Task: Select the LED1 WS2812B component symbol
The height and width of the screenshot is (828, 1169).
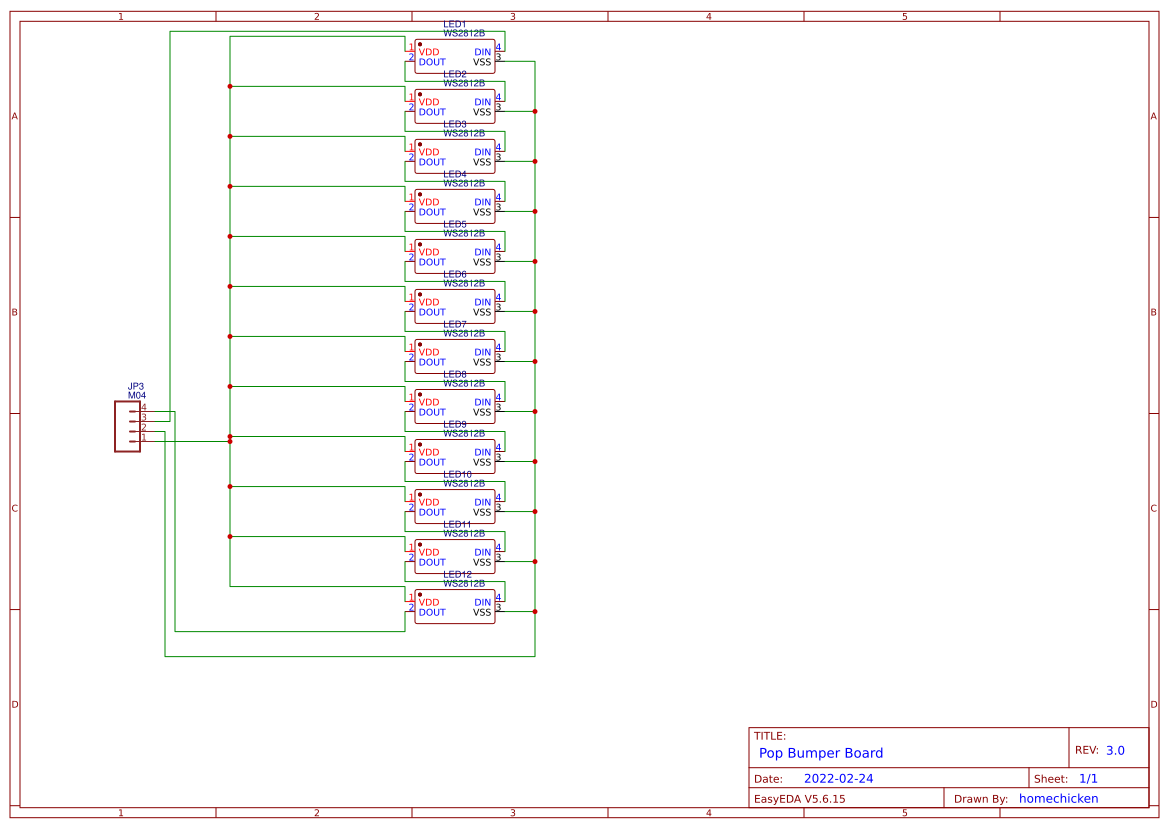Action: (x=455, y=57)
